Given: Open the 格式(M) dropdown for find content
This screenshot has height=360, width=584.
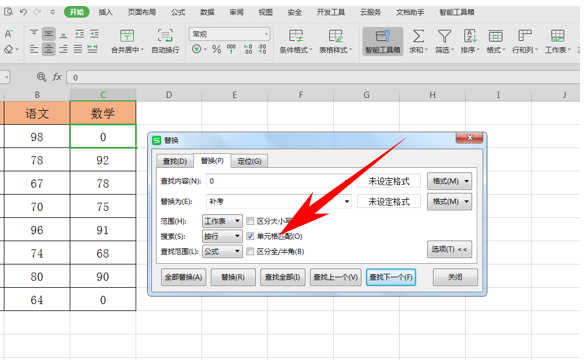Looking at the screenshot, I should pyautogui.click(x=450, y=181).
